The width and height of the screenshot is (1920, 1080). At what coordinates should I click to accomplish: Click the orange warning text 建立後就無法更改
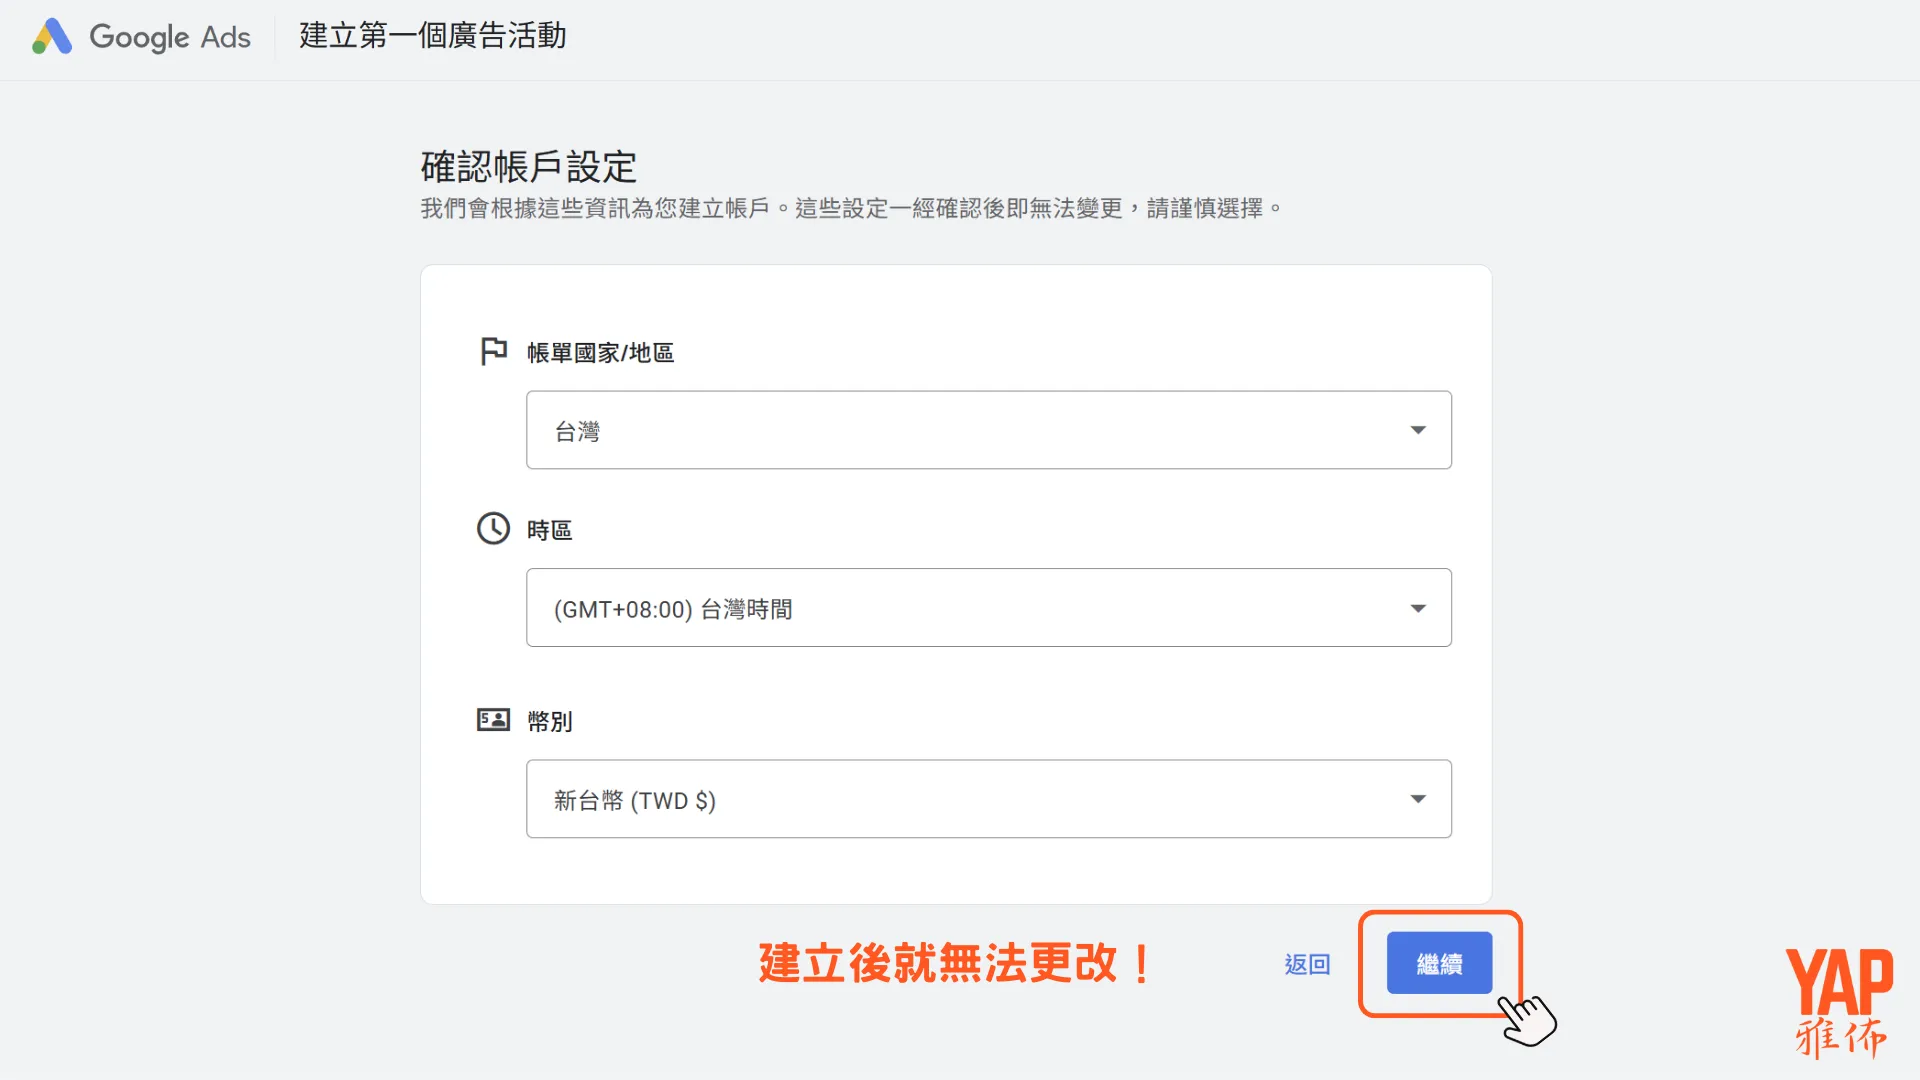[x=952, y=963]
